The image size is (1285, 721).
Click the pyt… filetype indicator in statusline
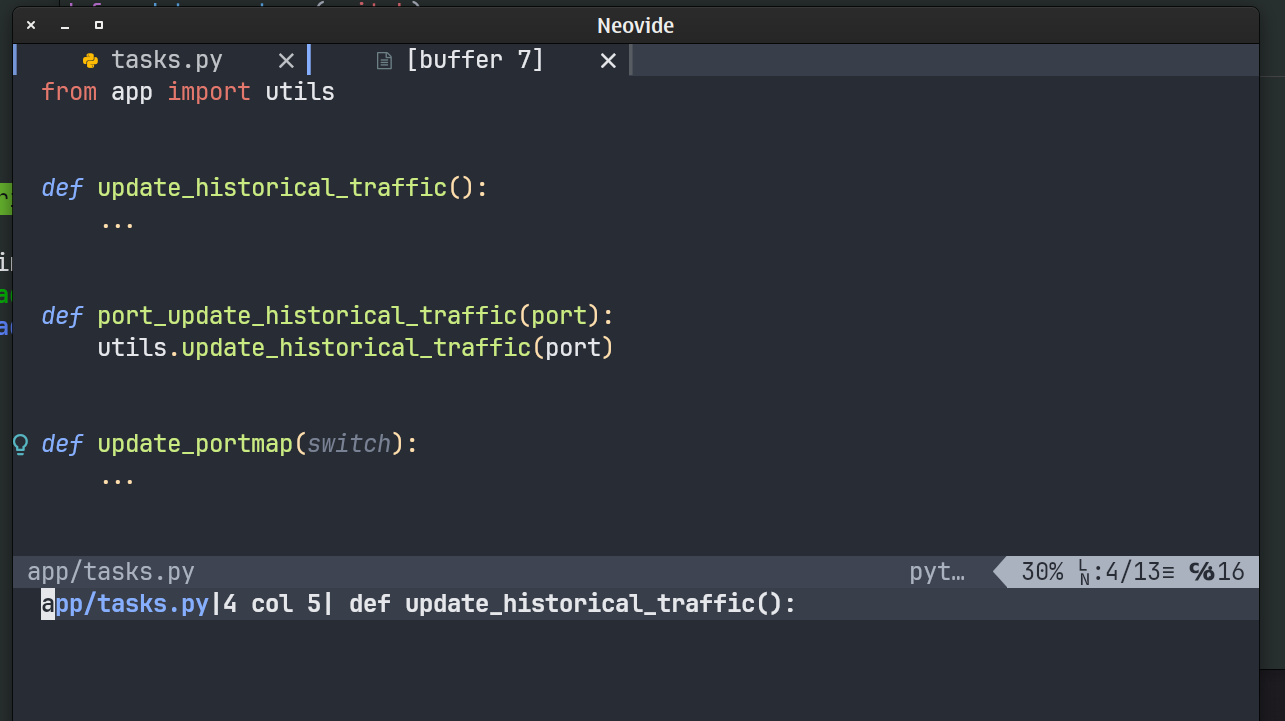pyautogui.click(x=937, y=571)
